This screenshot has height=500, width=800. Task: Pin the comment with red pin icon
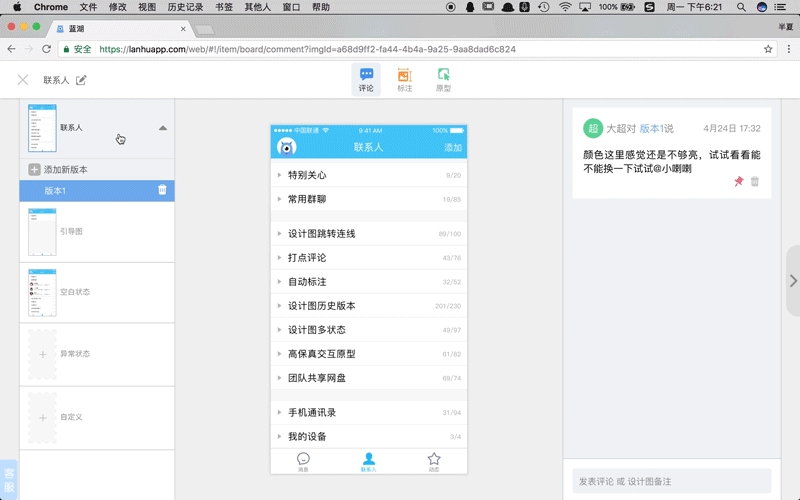tap(738, 181)
